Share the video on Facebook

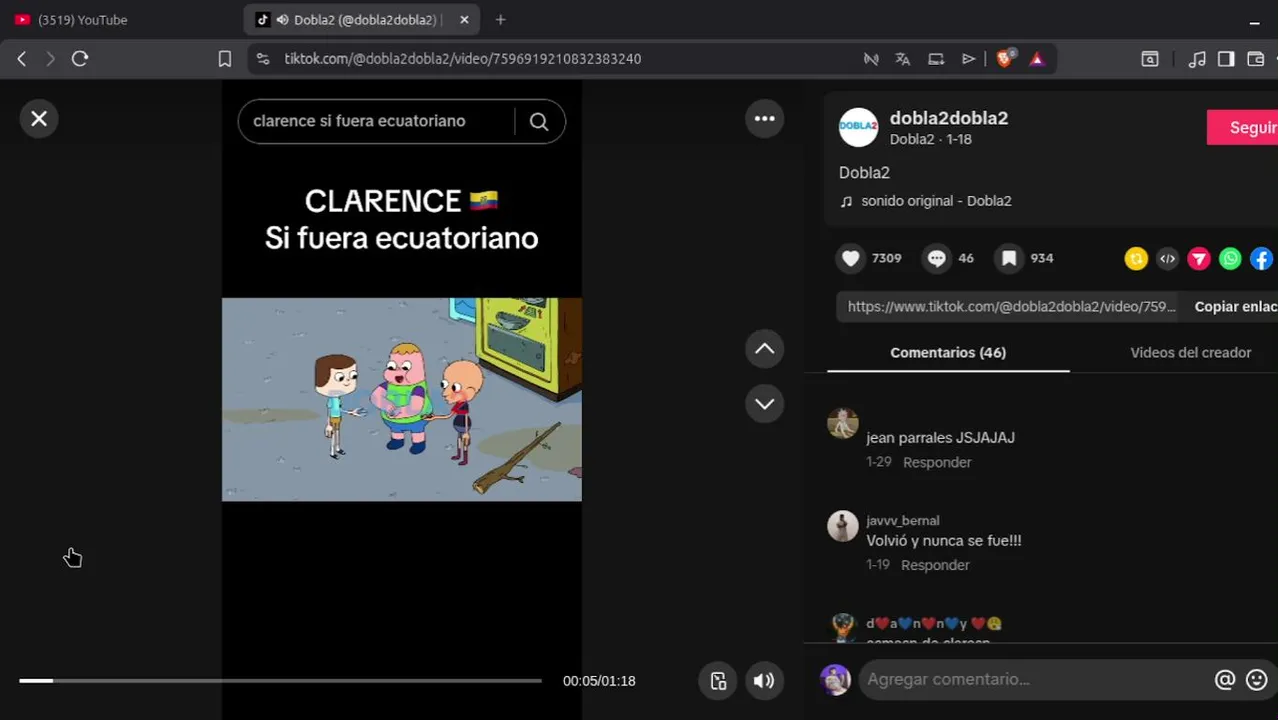pos(1262,259)
